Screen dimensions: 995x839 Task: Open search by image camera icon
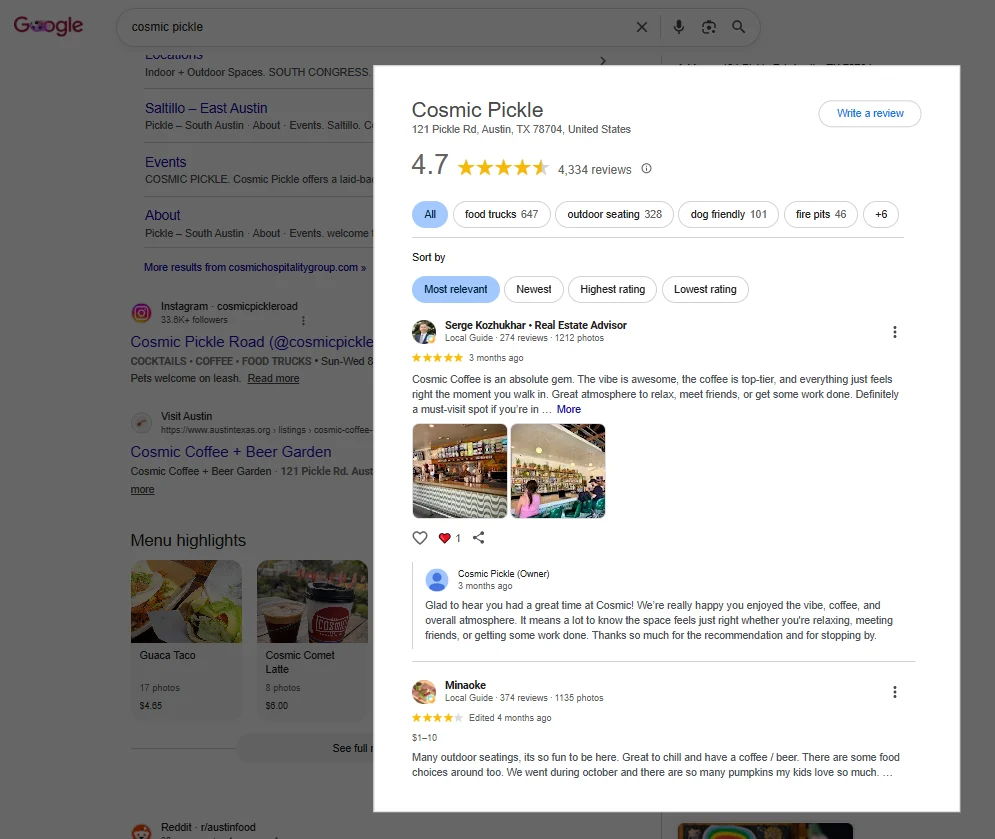coord(708,27)
